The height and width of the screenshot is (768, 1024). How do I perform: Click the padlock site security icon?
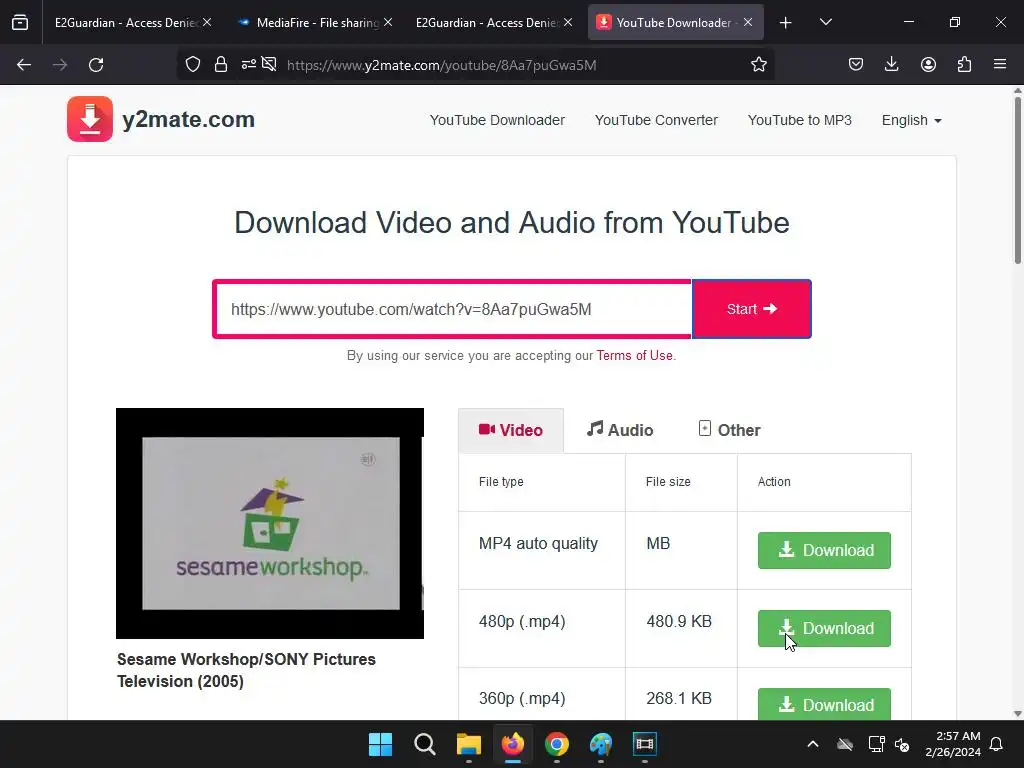221,65
